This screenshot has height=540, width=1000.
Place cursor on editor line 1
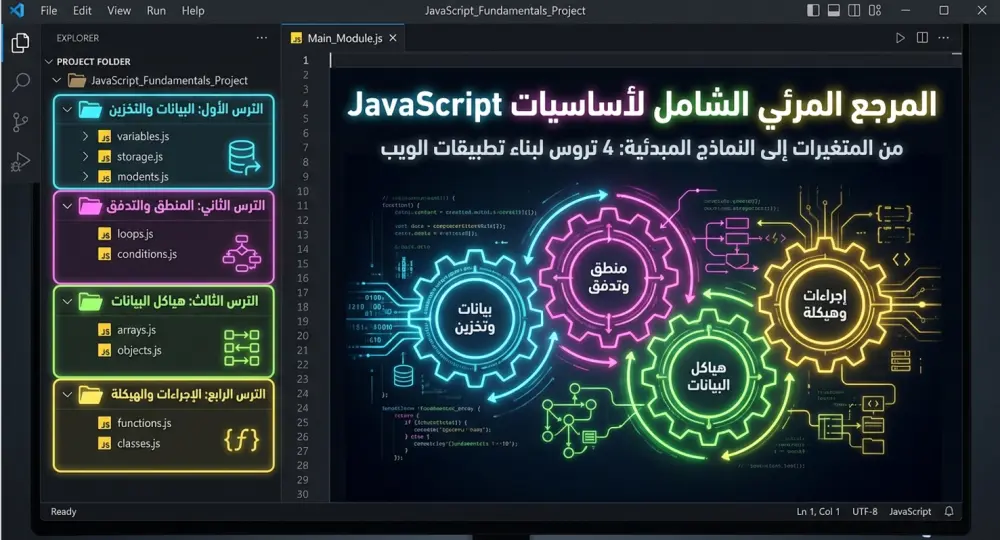(x=644, y=60)
